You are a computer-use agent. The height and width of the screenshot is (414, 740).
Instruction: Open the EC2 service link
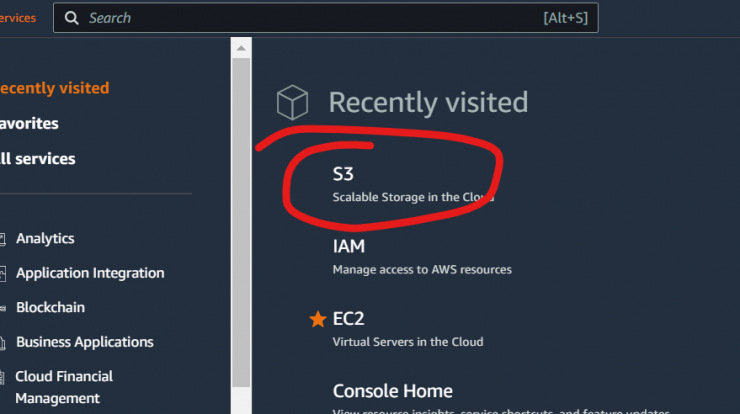(349, 319)
